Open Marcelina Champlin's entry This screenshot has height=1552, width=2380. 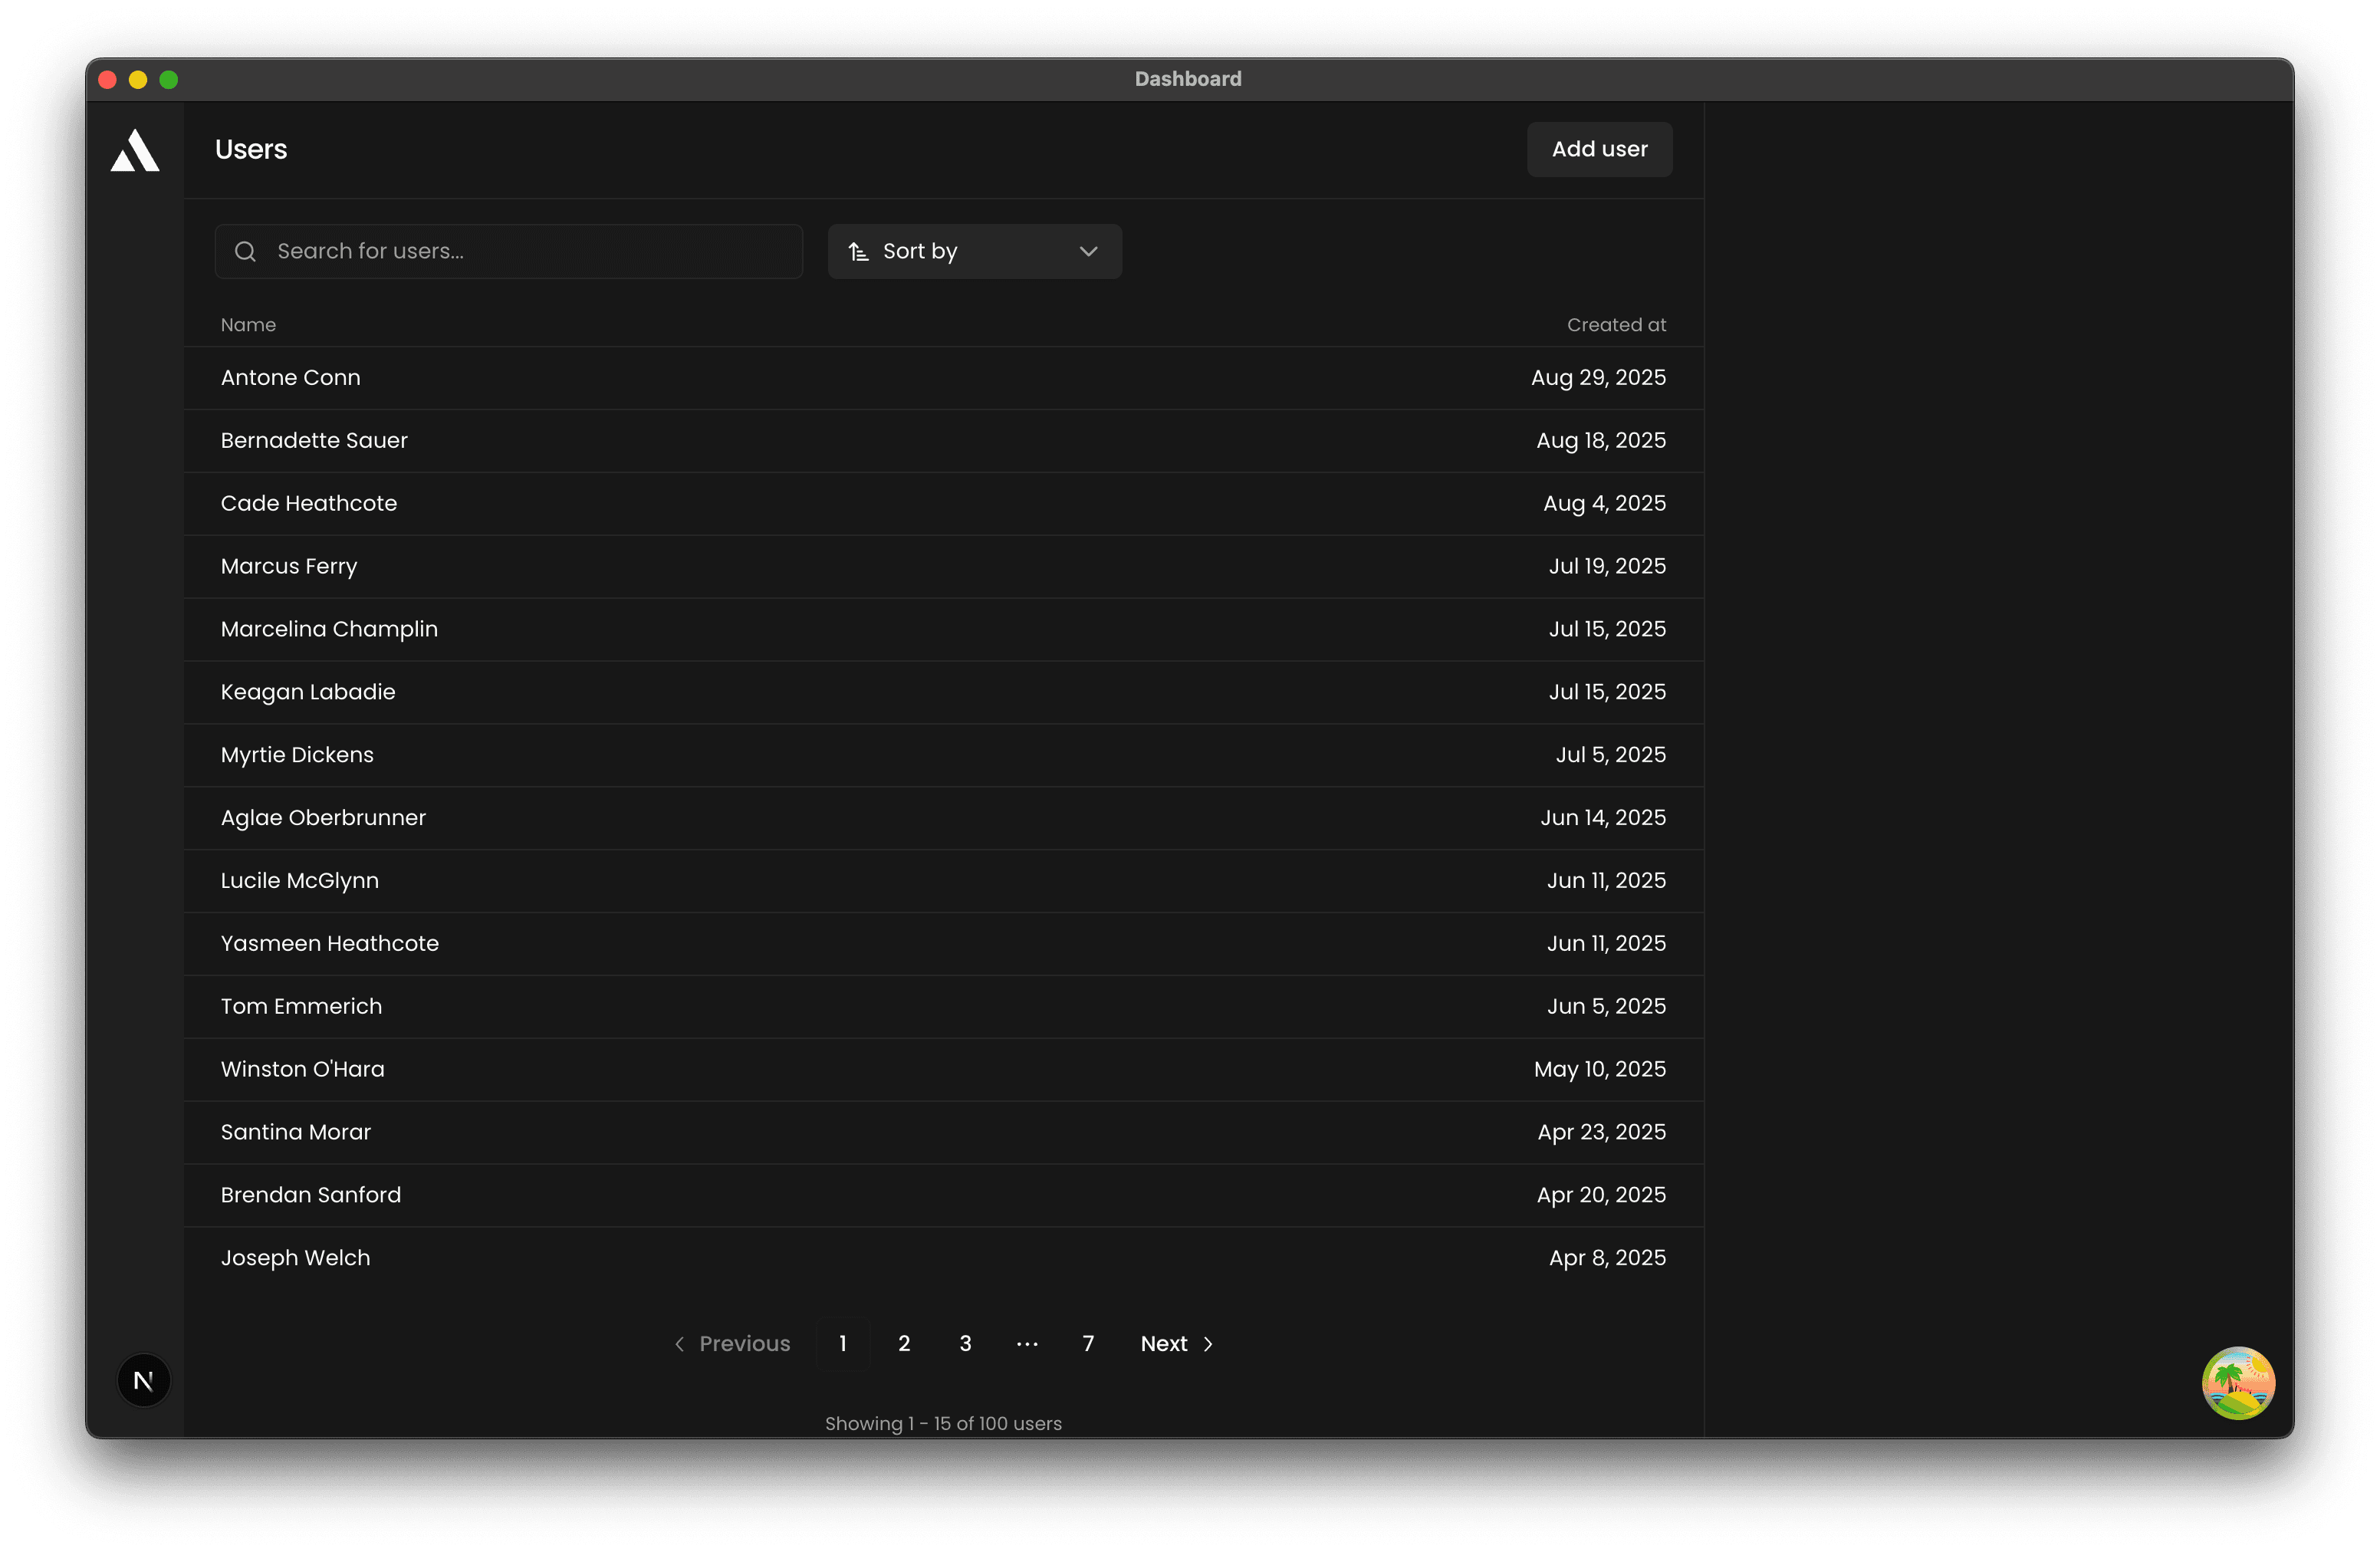(944, 630)
